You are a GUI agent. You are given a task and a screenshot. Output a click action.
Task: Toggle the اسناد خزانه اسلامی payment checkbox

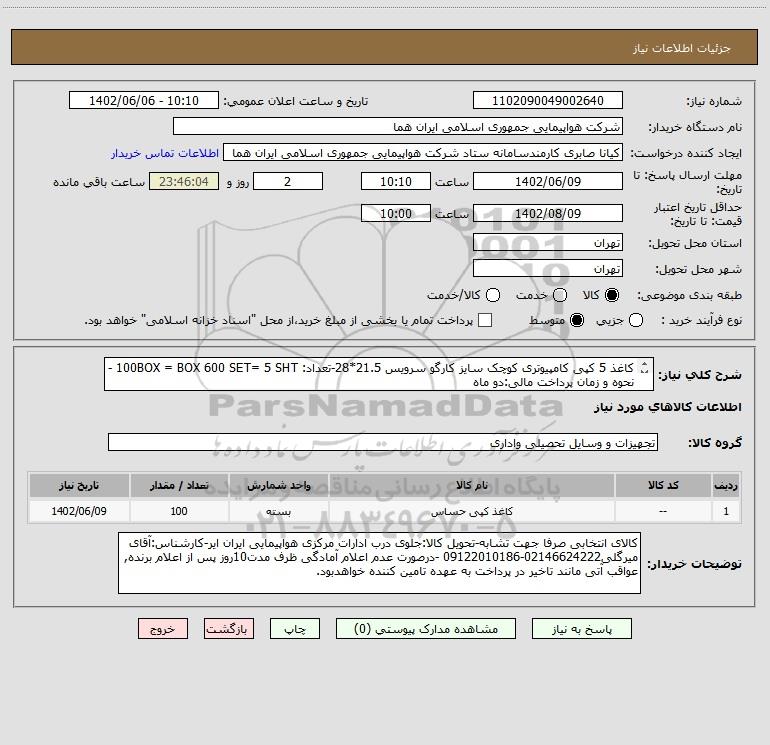[x=485, y=320]
